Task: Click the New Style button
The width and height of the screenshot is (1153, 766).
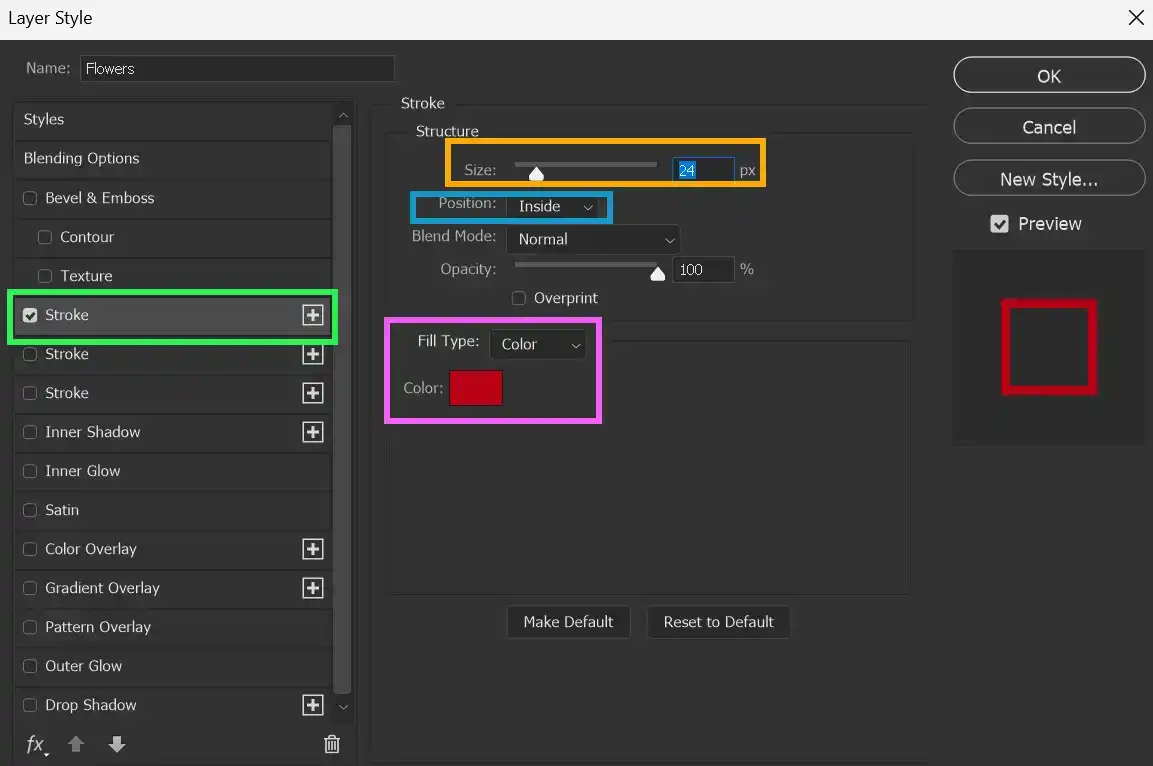Action: tap(1048, 178)
